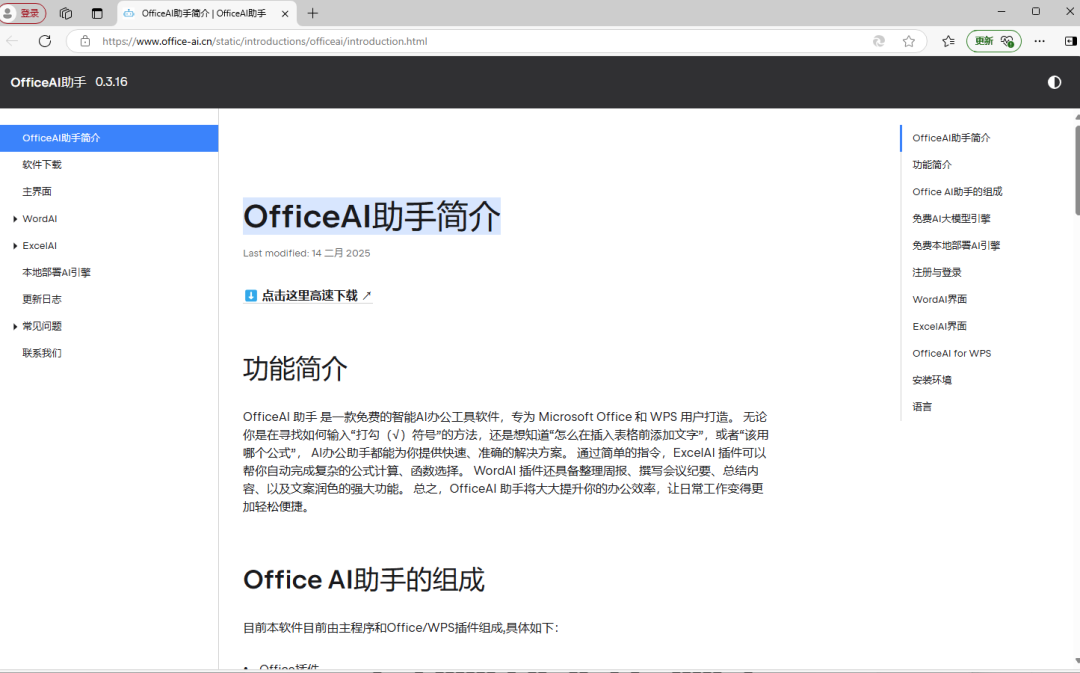Click the external-link arrow after 高速下载
The height and width of the screenshot is (673, 1080).
pos(366,296)
